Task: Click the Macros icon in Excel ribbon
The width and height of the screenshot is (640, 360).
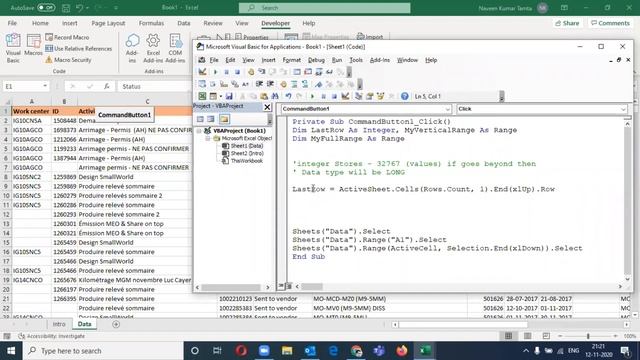Action: pos(33,45)
